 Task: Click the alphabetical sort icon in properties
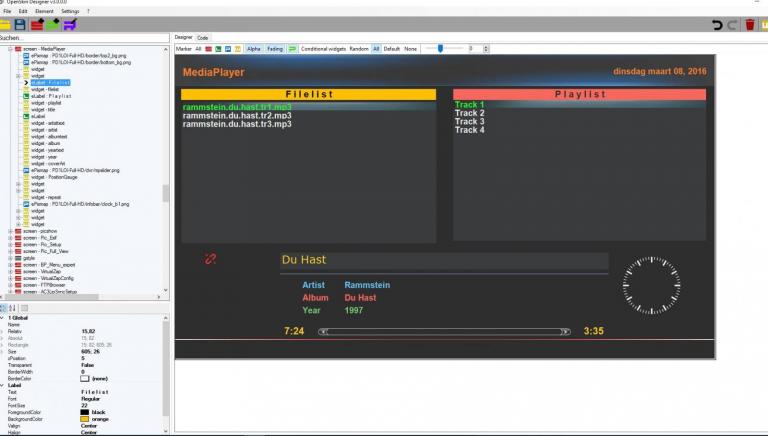pyautogui.click(x=14, y=308)
